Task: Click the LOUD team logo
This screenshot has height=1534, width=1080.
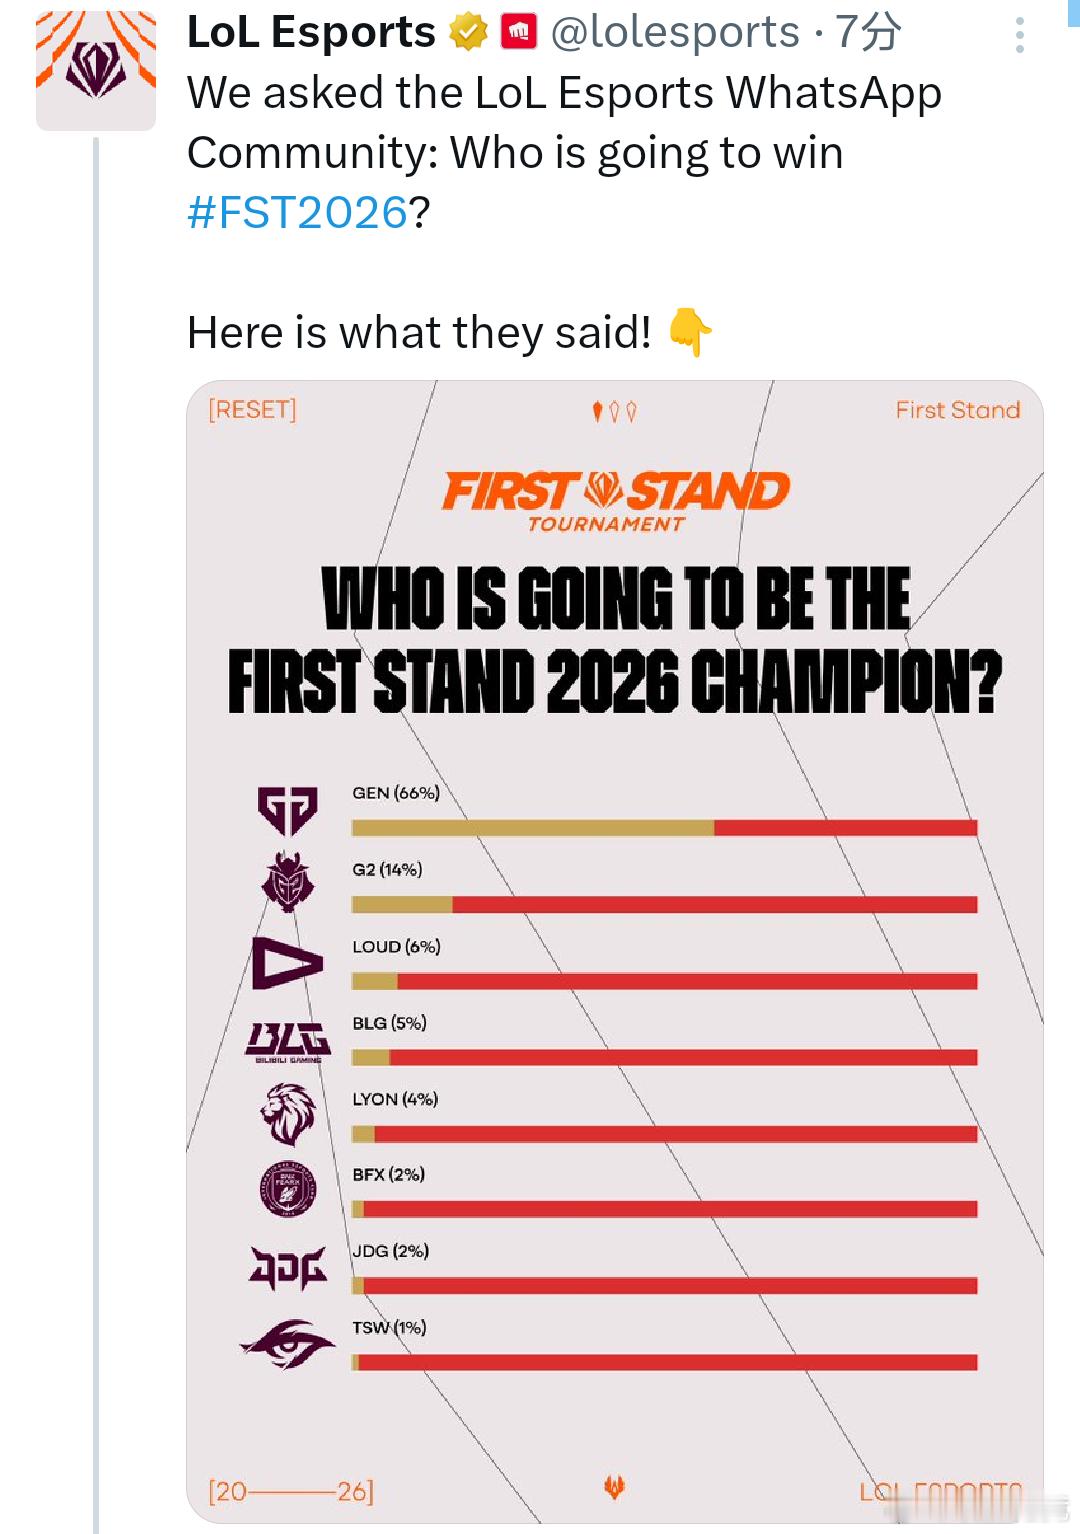Action: (286, 963)
